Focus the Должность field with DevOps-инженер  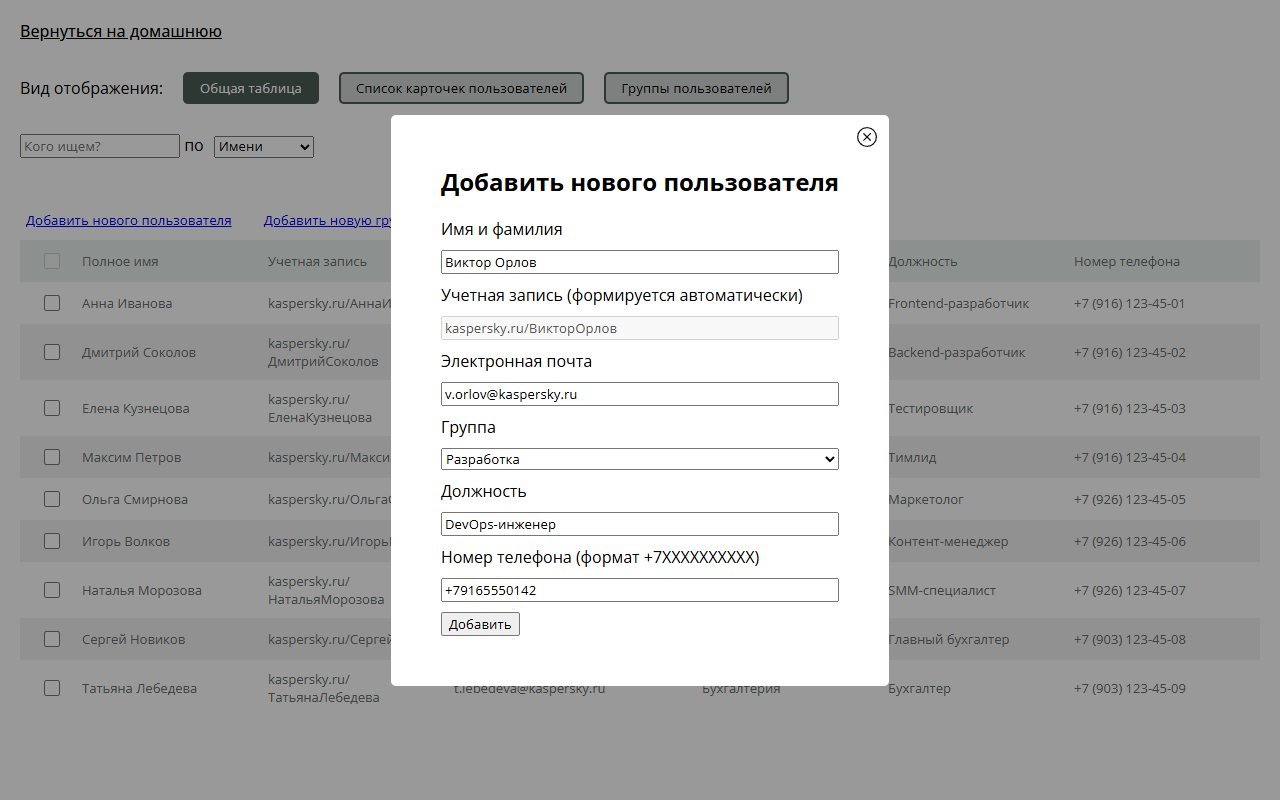[640, 524]
